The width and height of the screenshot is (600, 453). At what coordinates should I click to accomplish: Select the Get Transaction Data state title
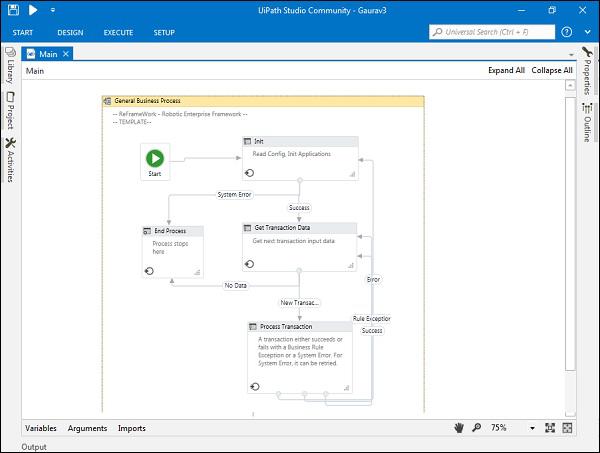(282, 228)
